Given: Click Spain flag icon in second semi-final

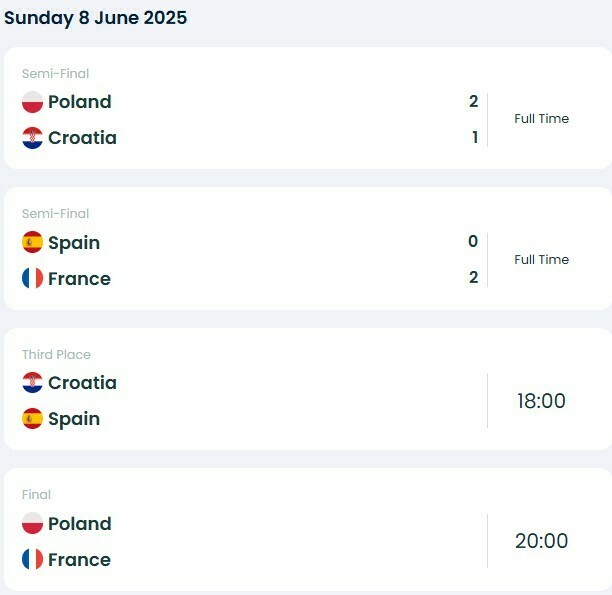Looking at the screenshot, I should pyautogui.click(x=32, y=242).
